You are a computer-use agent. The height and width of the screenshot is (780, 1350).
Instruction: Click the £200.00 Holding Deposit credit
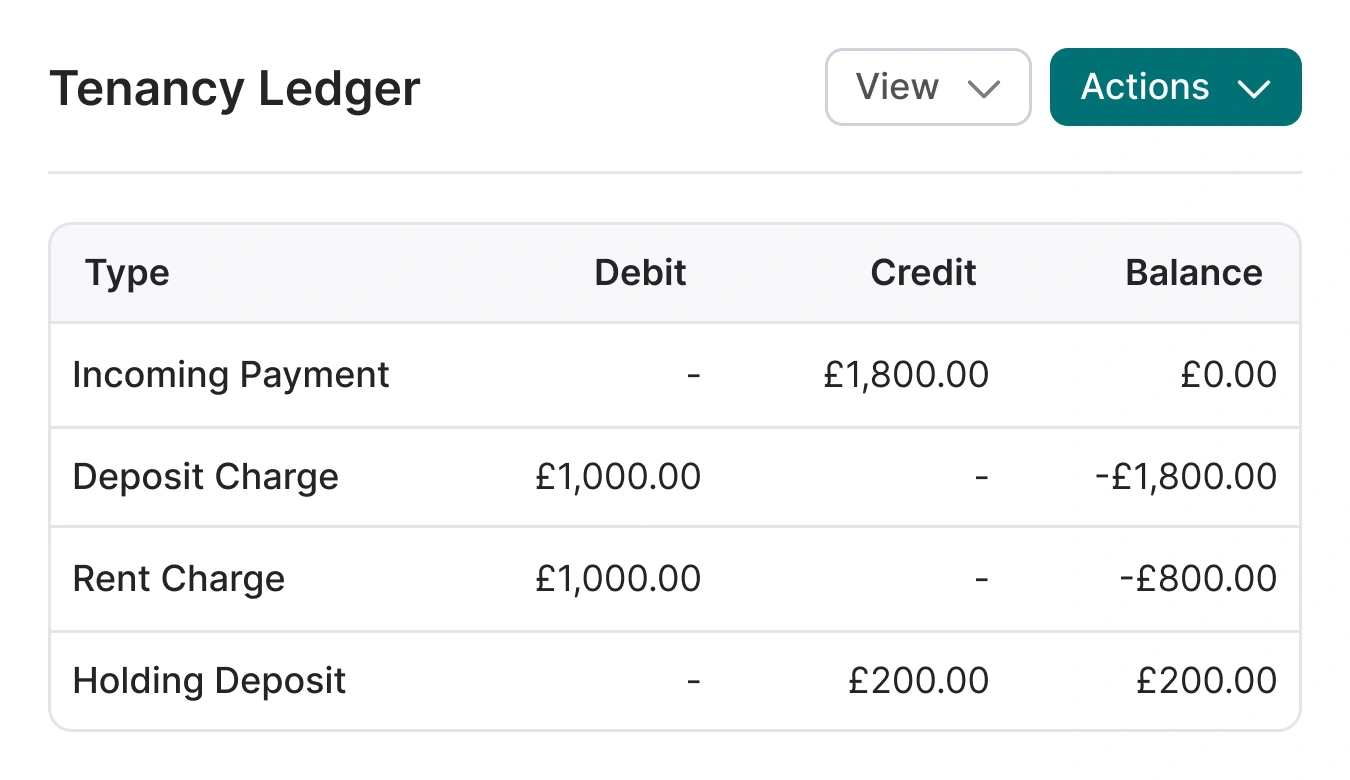click(918, 681)
